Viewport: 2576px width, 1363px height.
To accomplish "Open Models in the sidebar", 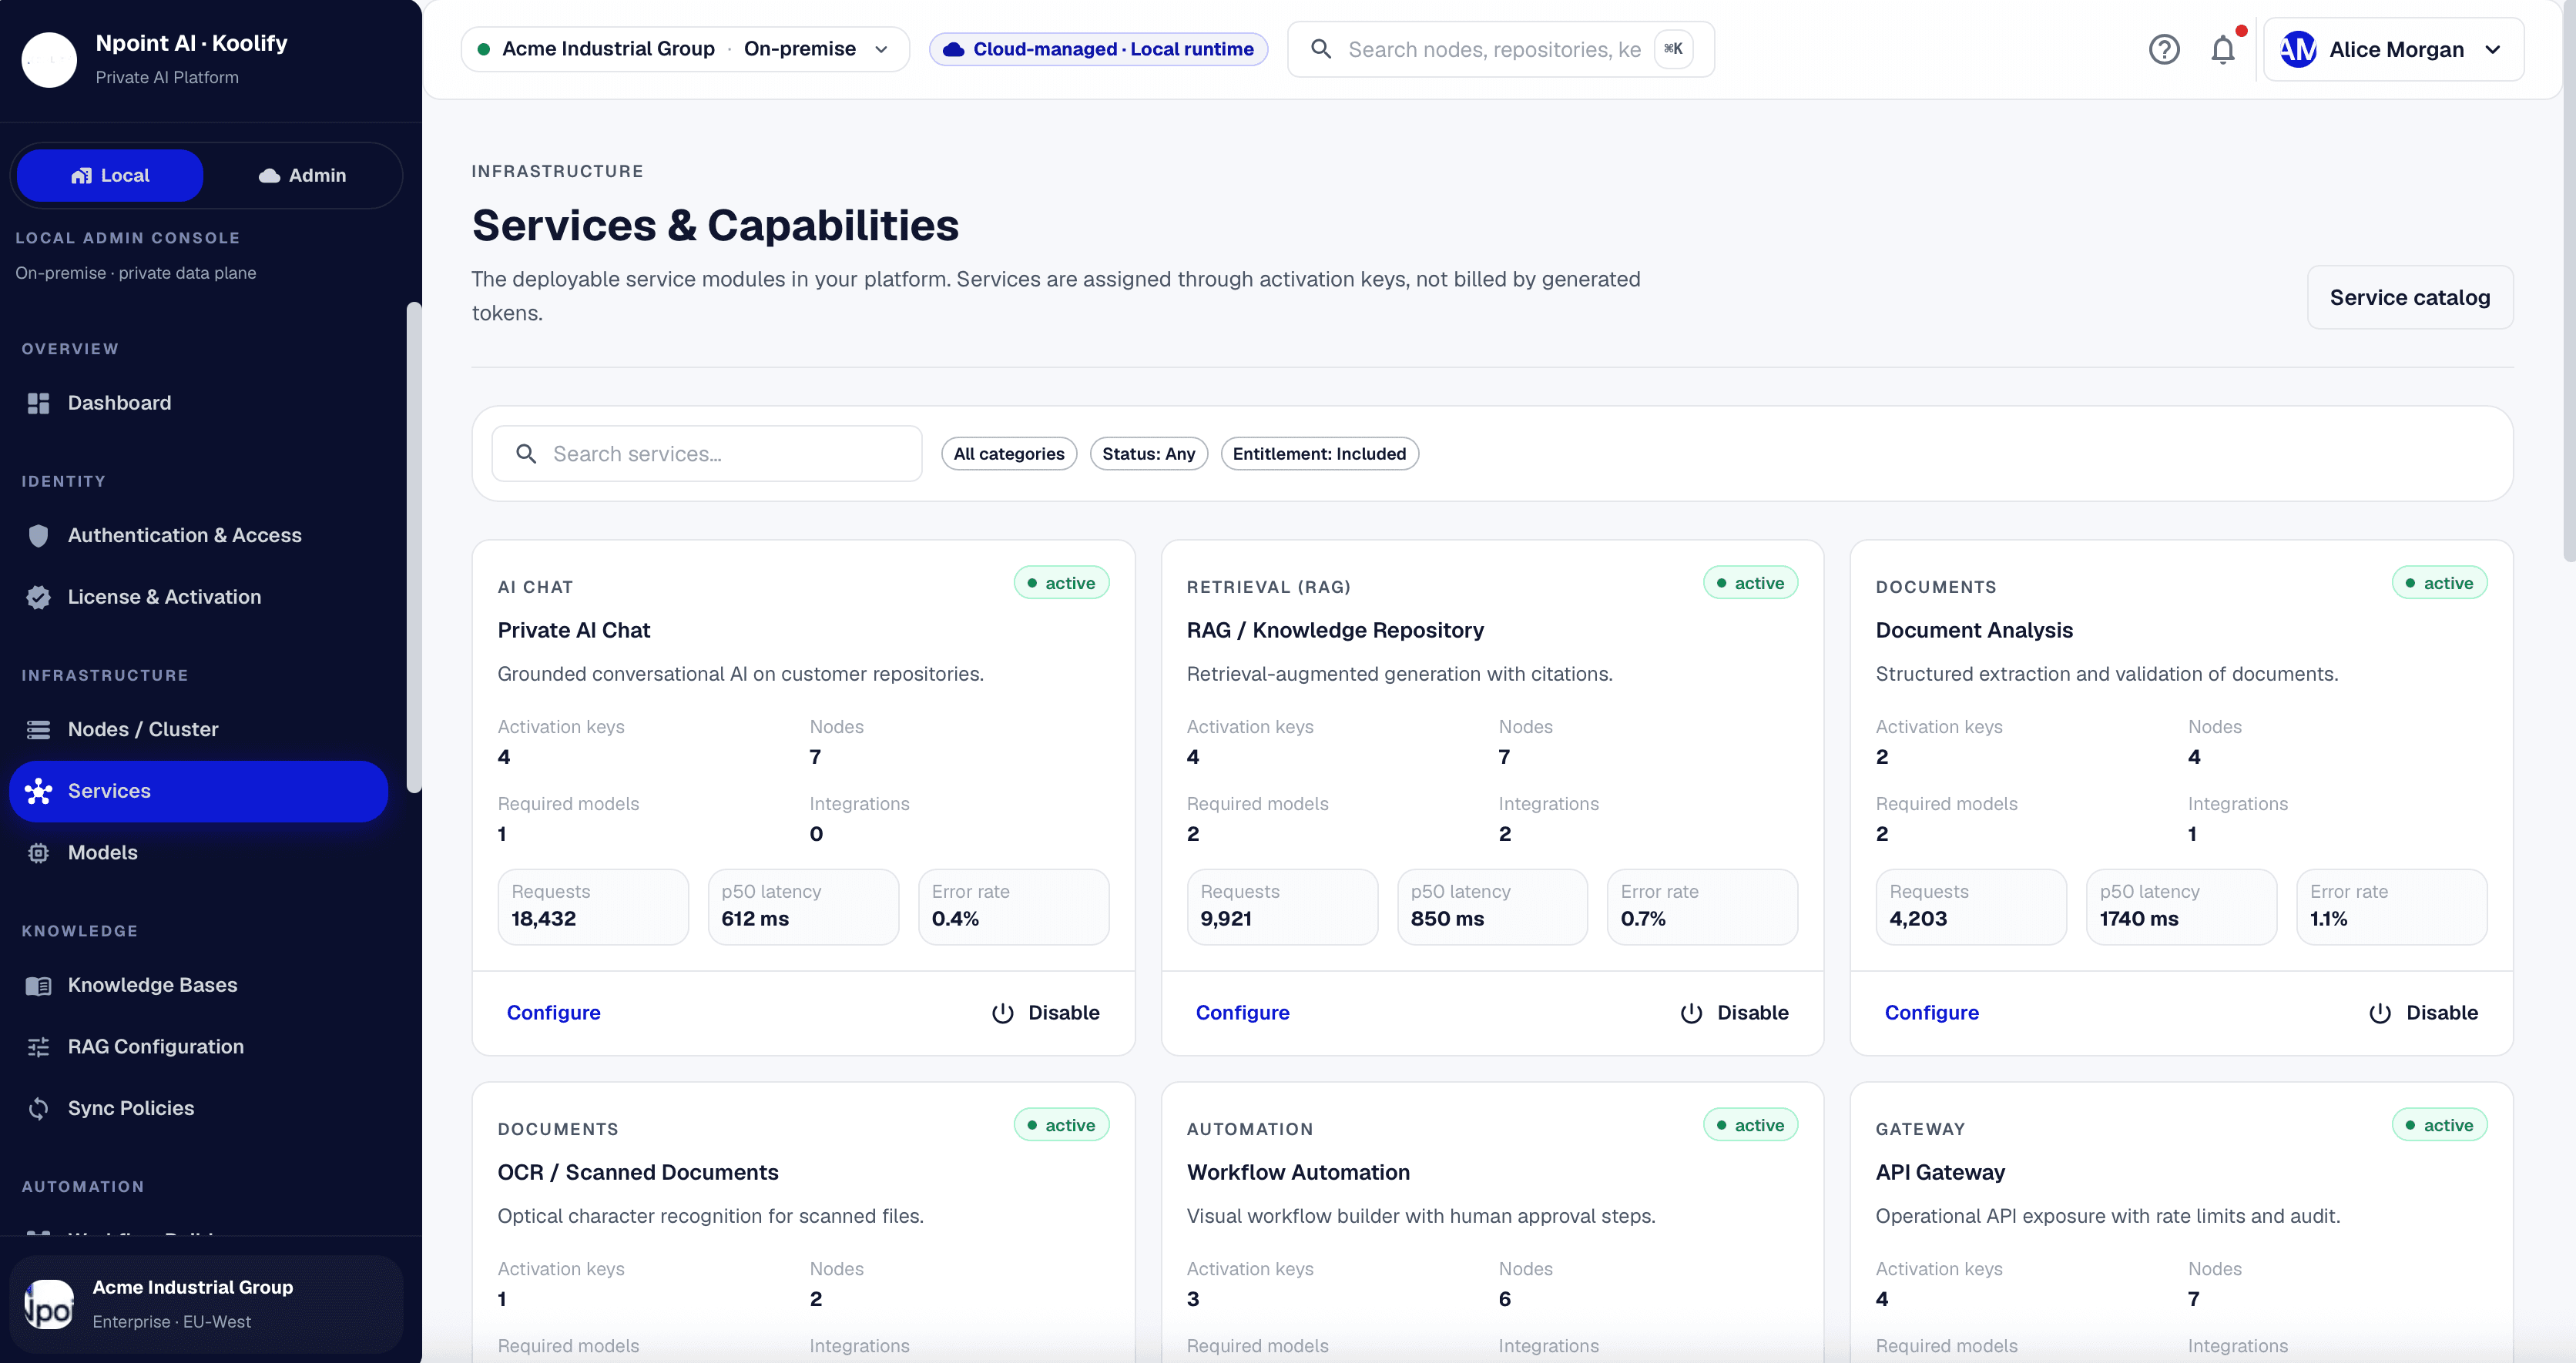I will point(198,853).
